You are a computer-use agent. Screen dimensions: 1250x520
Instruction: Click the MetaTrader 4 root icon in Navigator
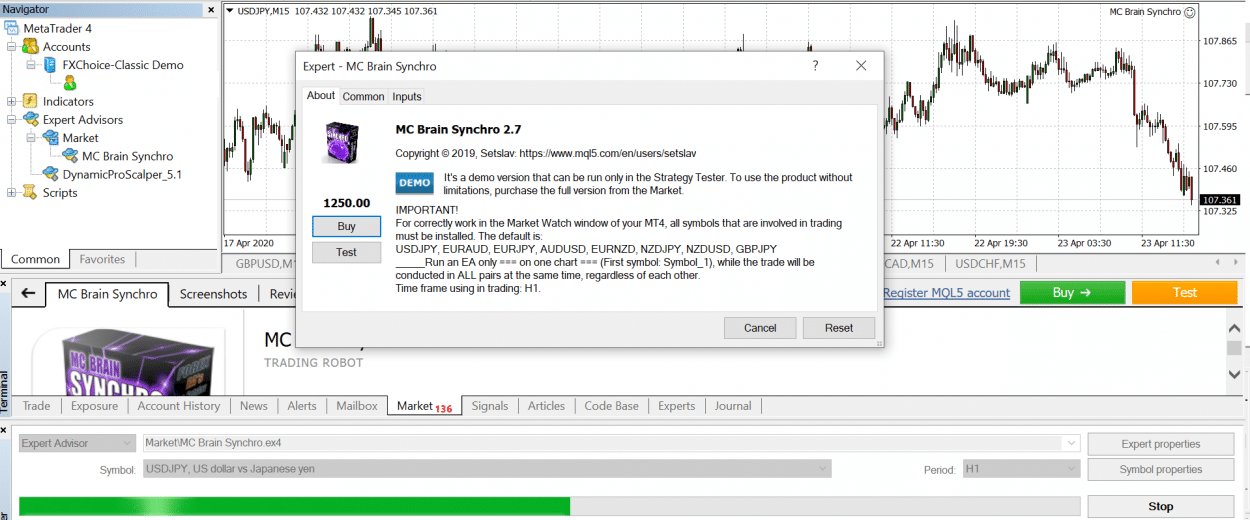(x=11, y=28)
